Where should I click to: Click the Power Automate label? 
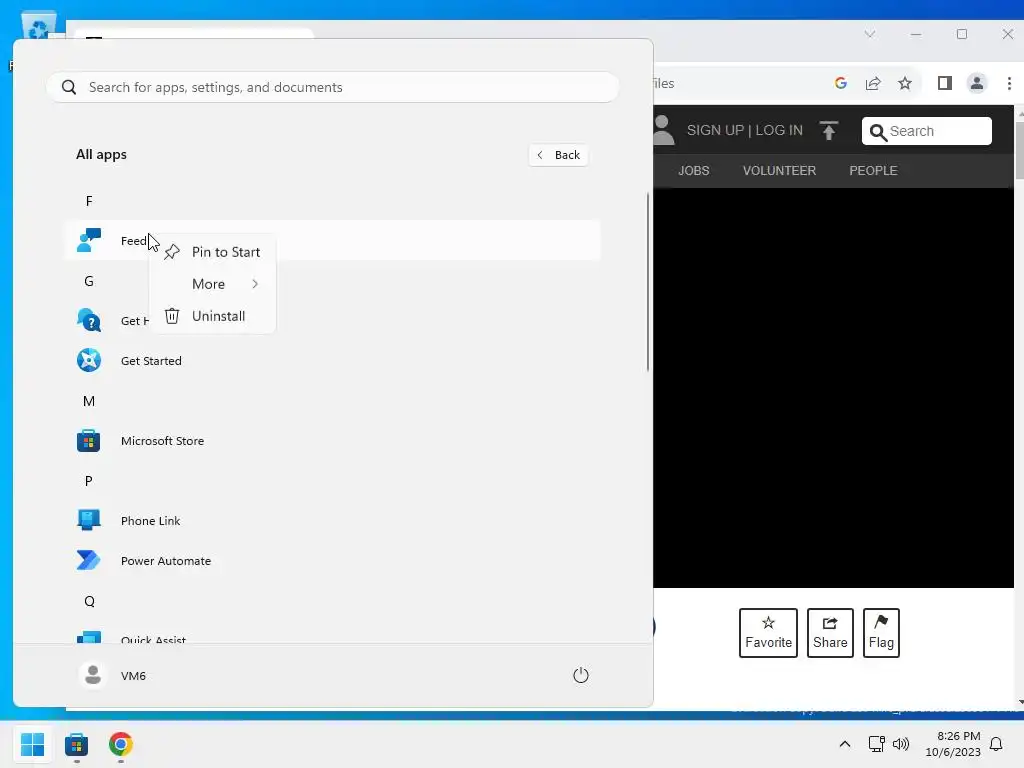click(166, 561)
